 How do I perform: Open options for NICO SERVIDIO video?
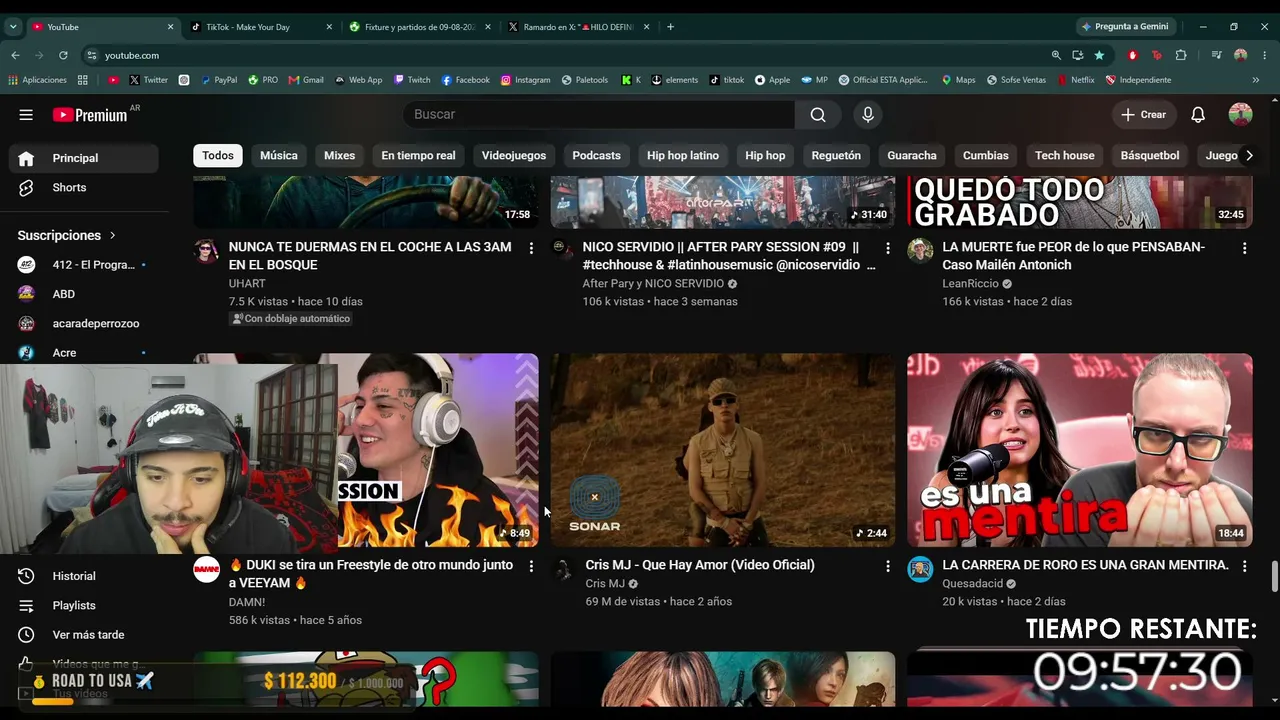[887, 248]
